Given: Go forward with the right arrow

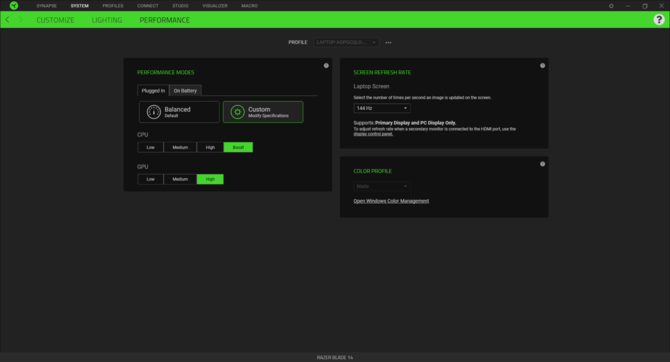Looking at the screenshot, I should [x=20, y=20].
